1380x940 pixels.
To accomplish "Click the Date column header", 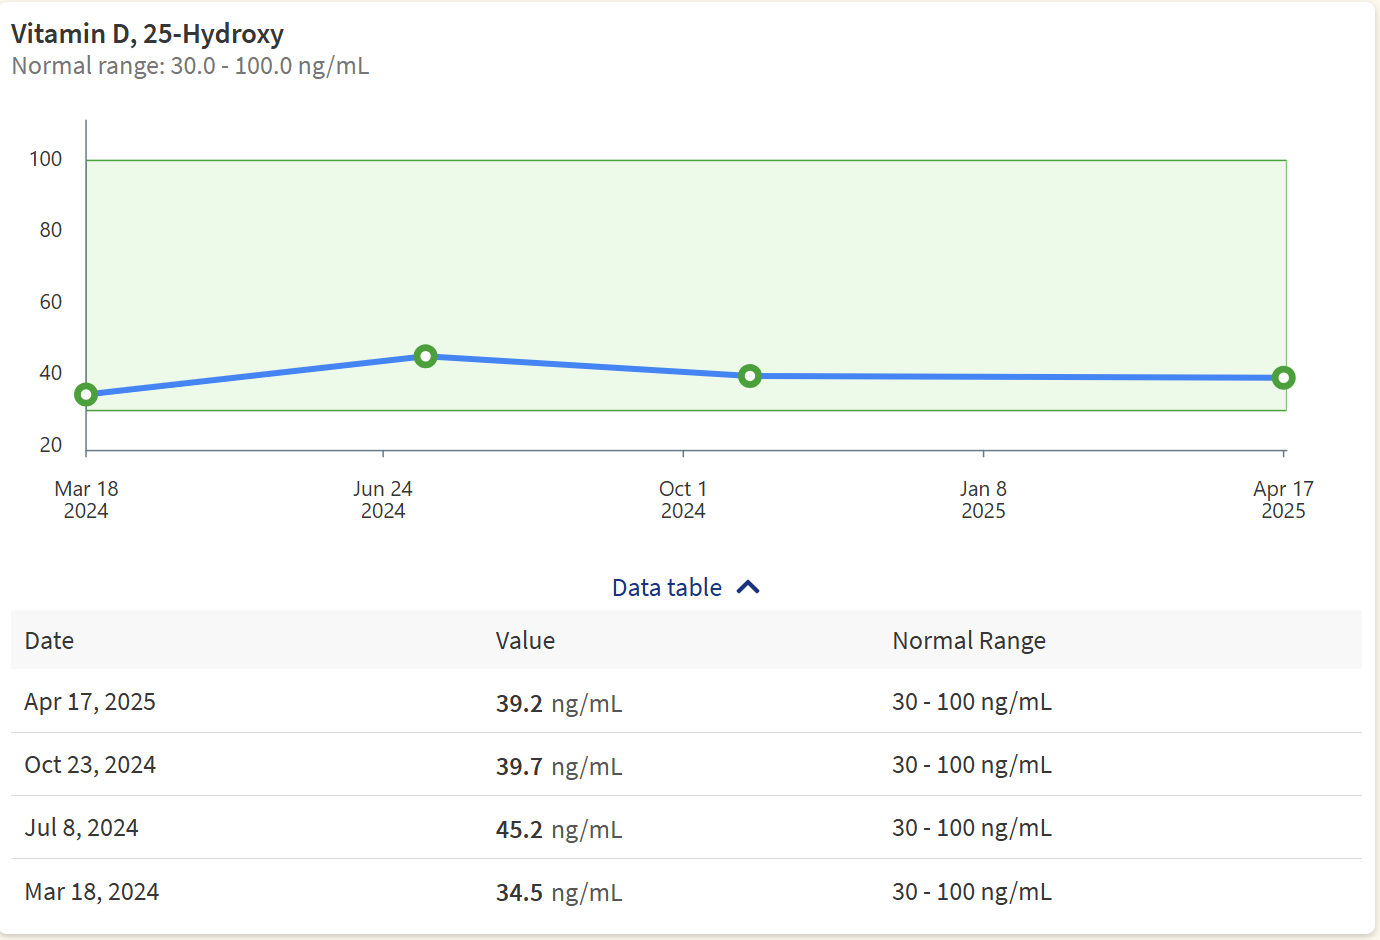I will (x=49, y=641).
